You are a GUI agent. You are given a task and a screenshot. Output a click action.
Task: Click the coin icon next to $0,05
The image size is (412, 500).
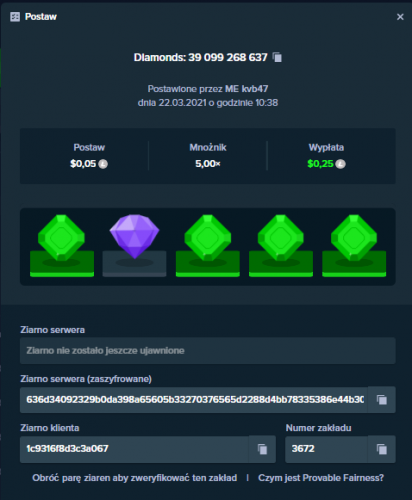pyautogui.click(x=103, y=164)
